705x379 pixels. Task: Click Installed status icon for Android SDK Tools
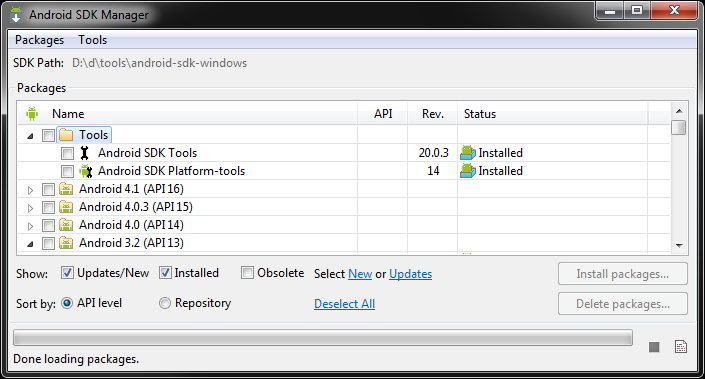[468, 153]
